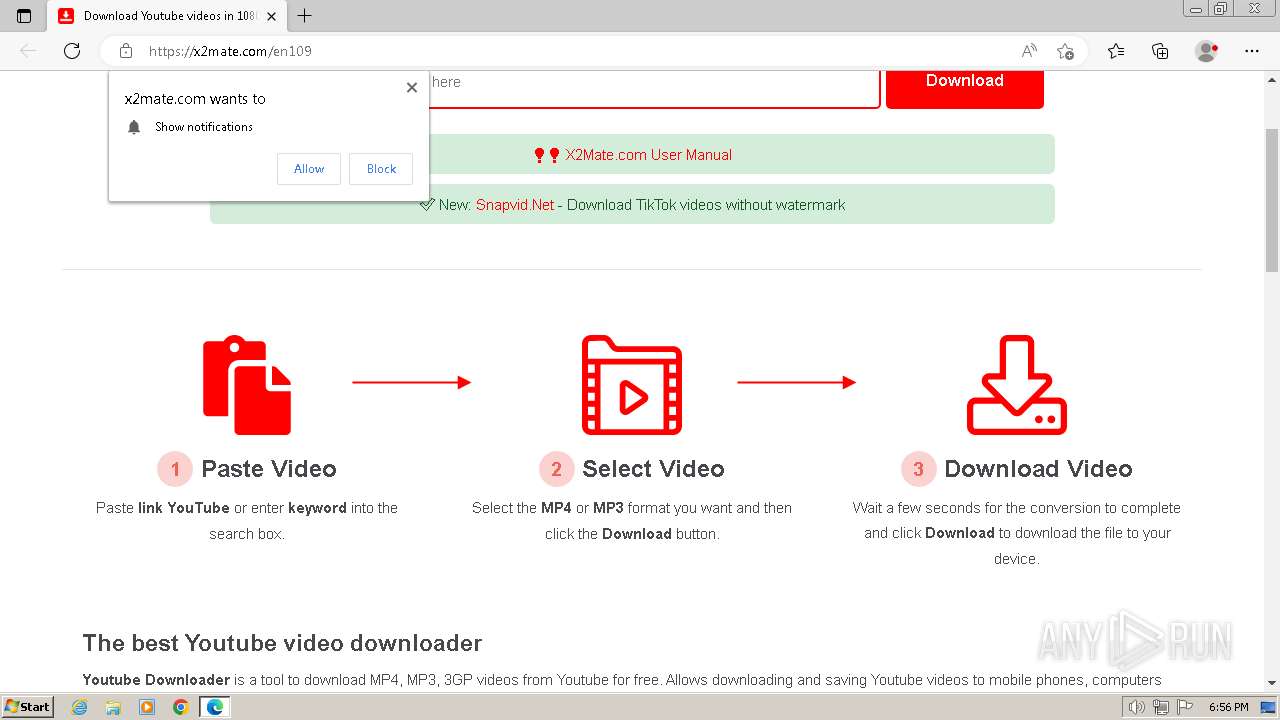Viewport: 1280px width, 720px height.
Task: Click scrollbar down arrow
Action: [1271, 683]
